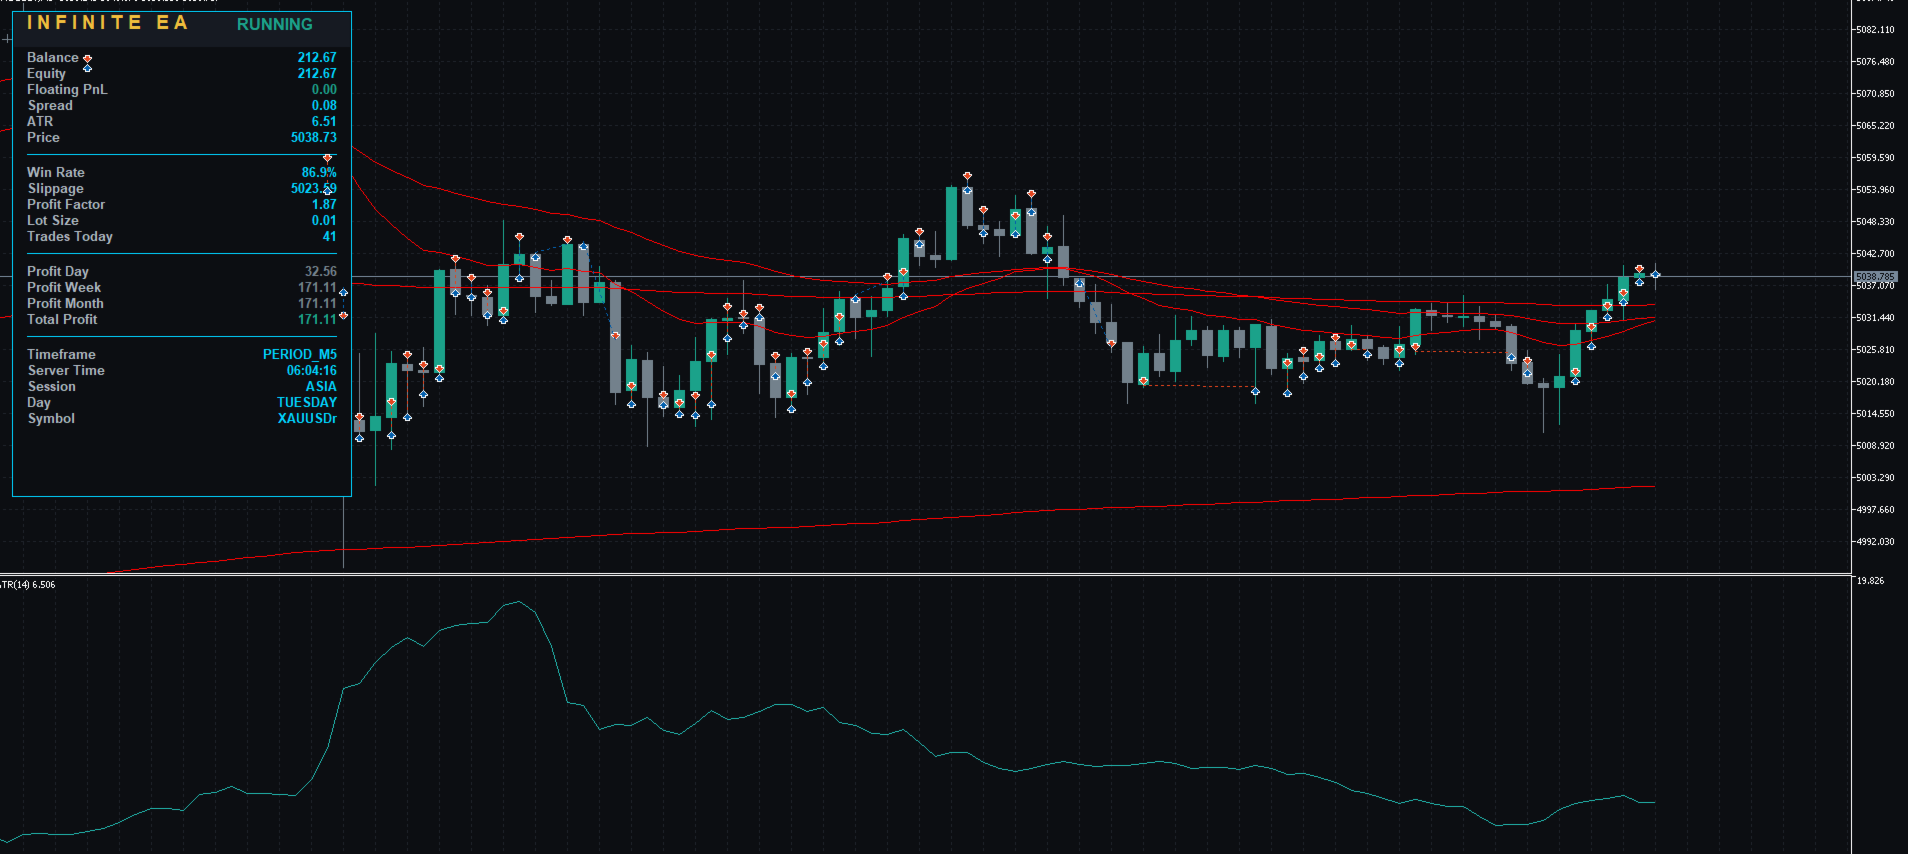The width and height of the screenshot is (1908, 854).
Task: Click the Session label
Action: (x=52, y=387)
